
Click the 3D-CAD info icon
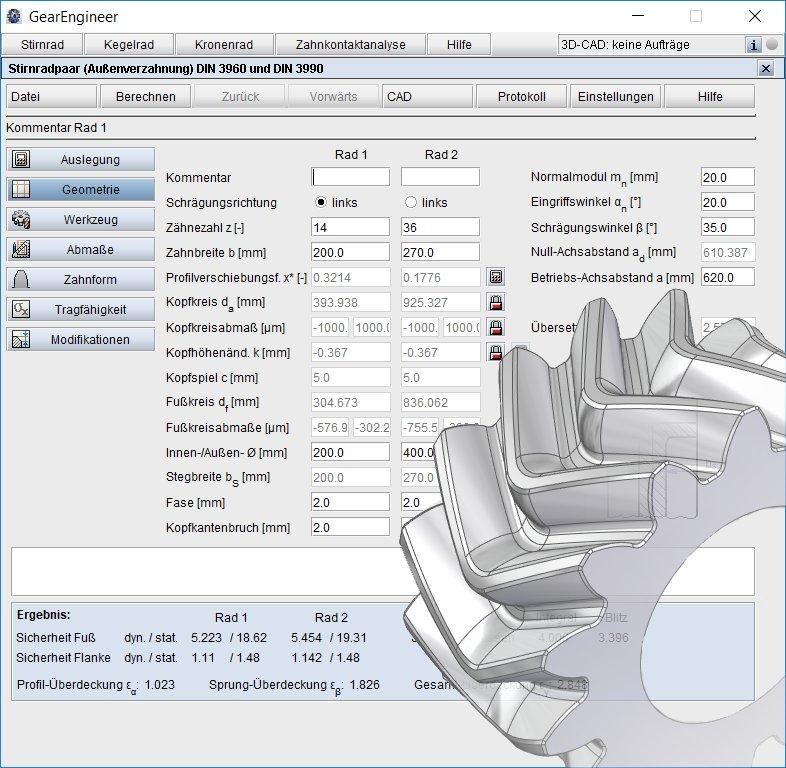[754, 45]
